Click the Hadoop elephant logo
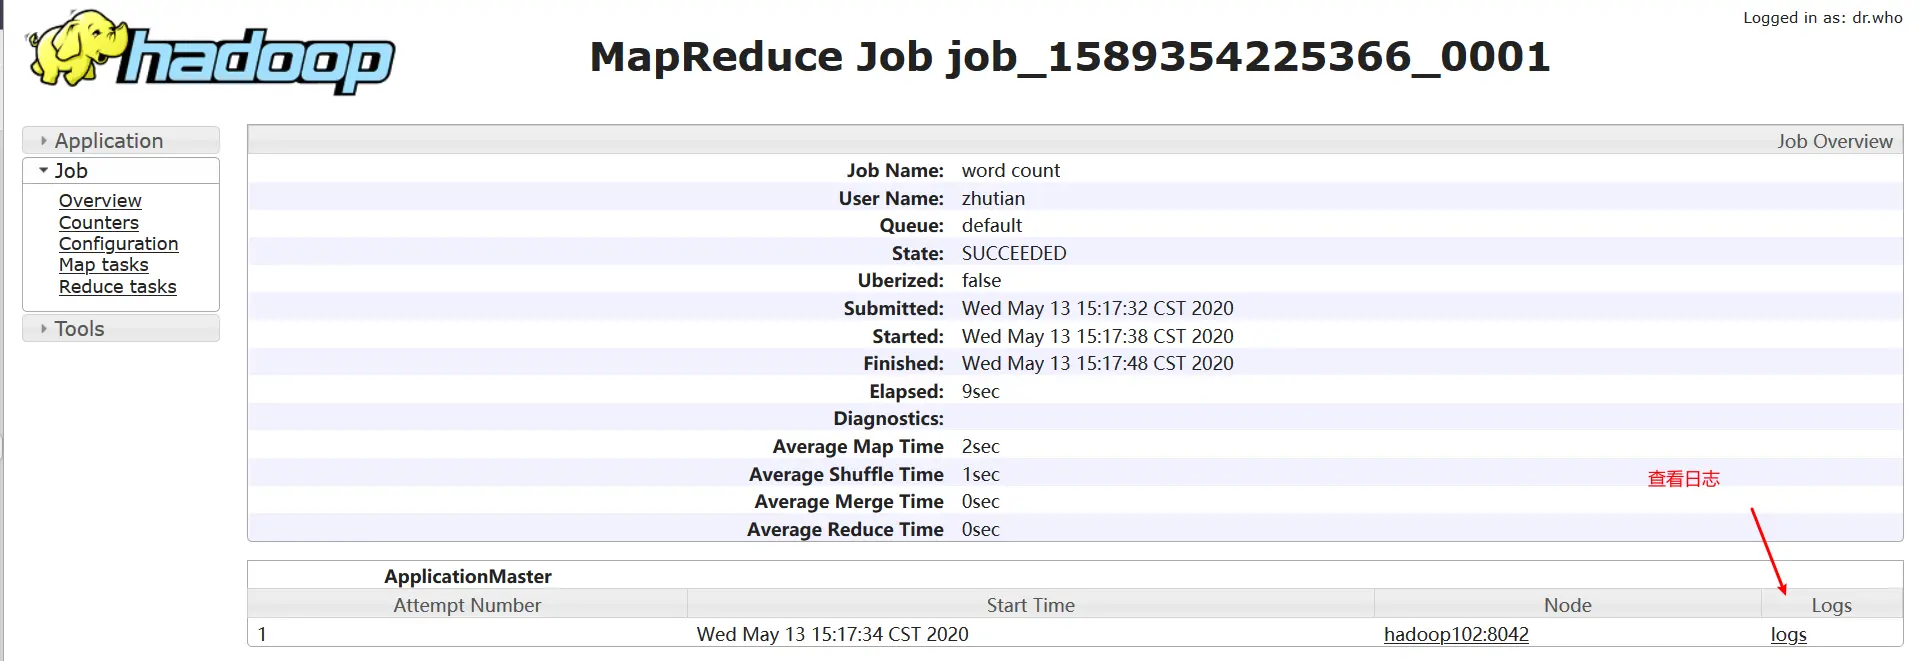 211,53
